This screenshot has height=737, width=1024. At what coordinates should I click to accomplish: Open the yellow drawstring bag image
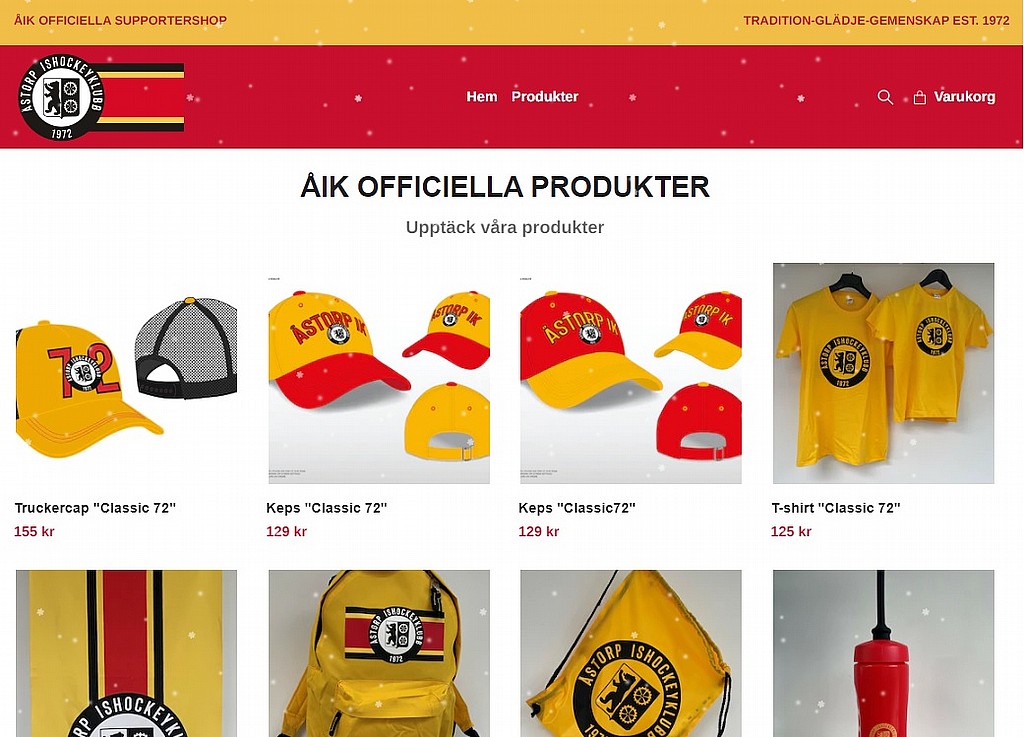631,653
